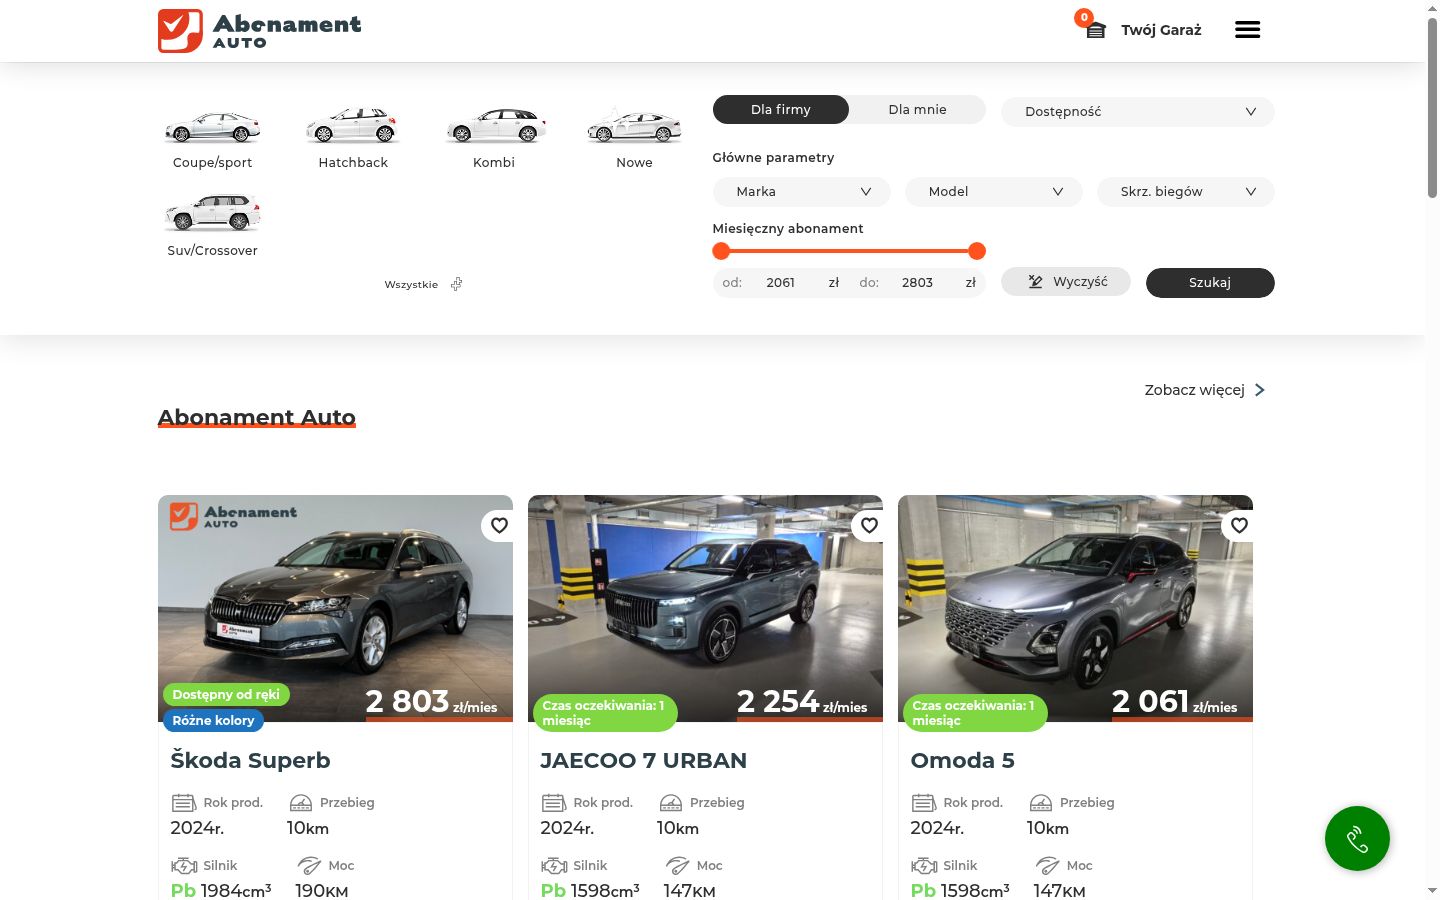This screenshot has width=1440, height=900.
Task: Open the JAECOO 7 URBAN listing title
Action: tap(643, 761)
